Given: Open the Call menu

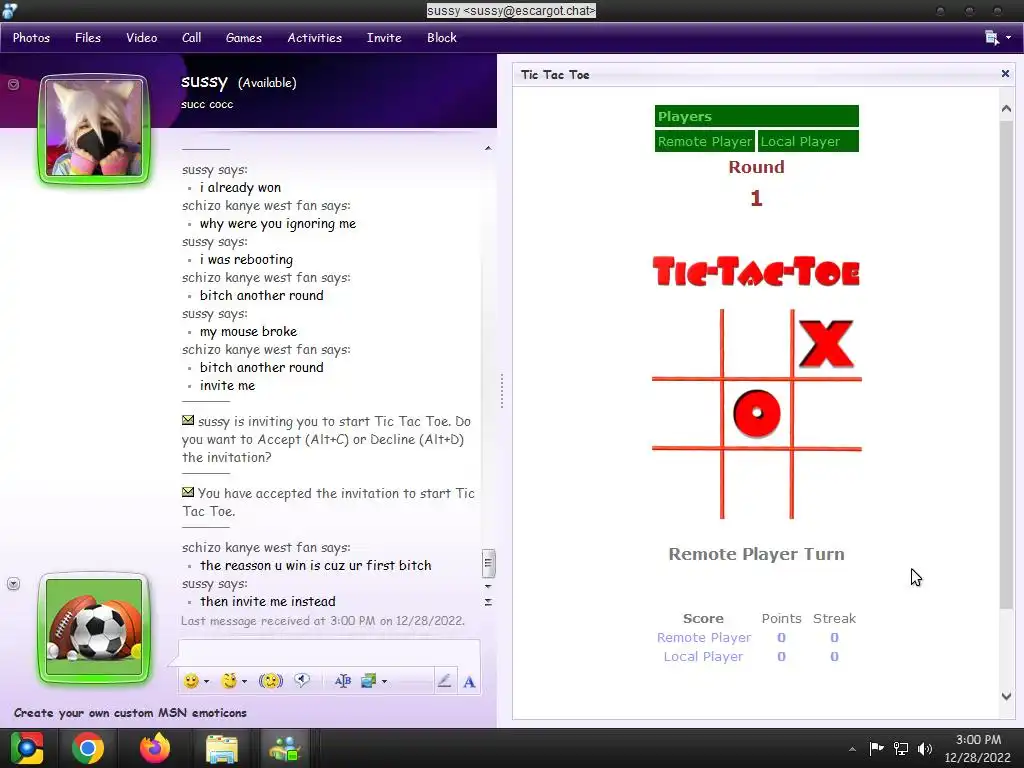Looking at the screenshot, I should [191, 38].
